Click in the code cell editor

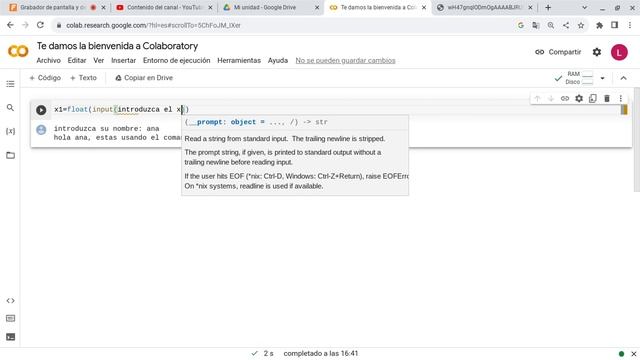pos(335,109)
